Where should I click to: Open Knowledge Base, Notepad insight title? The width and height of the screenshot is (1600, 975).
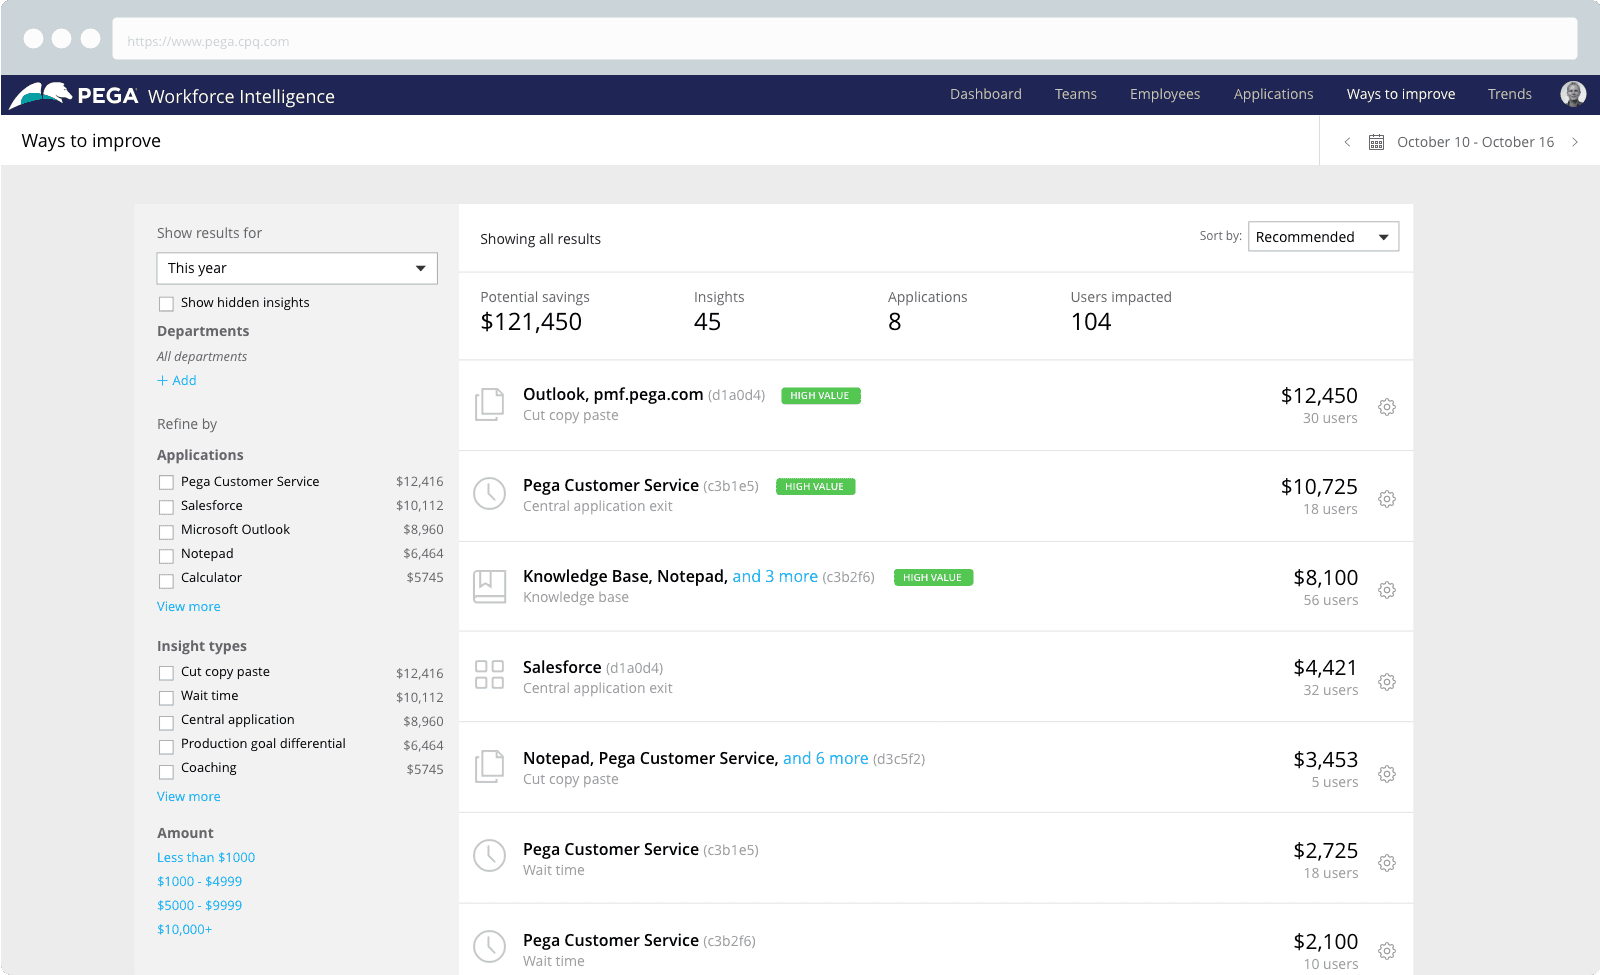(625, 576)
